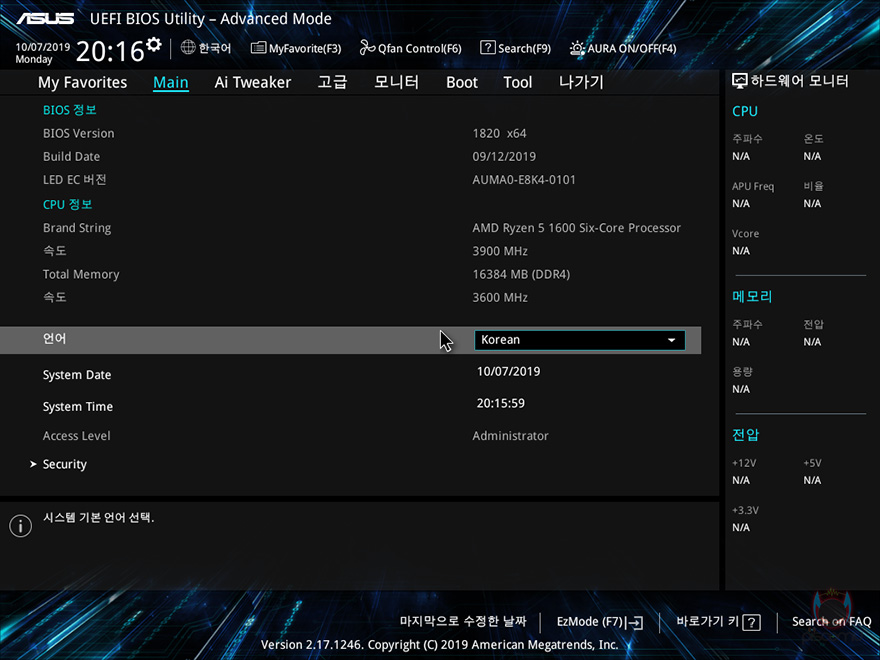Image resolution: width=880 pixels, height=660 pixels.
Task: Click the +12V voltage label
Action: coord(744,464)
